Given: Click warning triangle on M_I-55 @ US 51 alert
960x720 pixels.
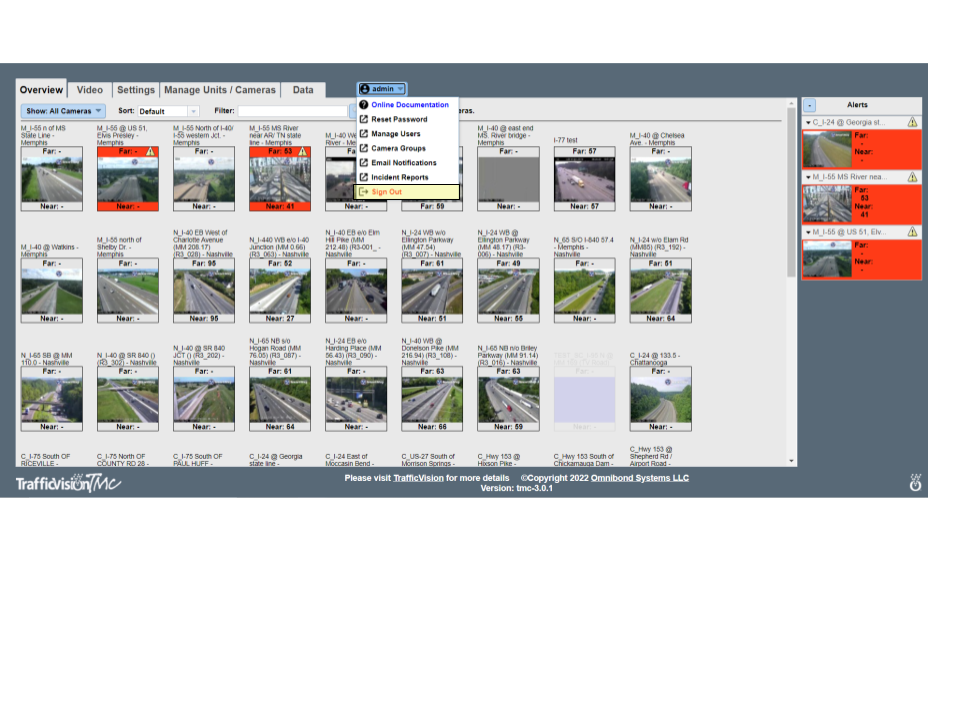Looking at the screenshot, I should tap(912, 232).
